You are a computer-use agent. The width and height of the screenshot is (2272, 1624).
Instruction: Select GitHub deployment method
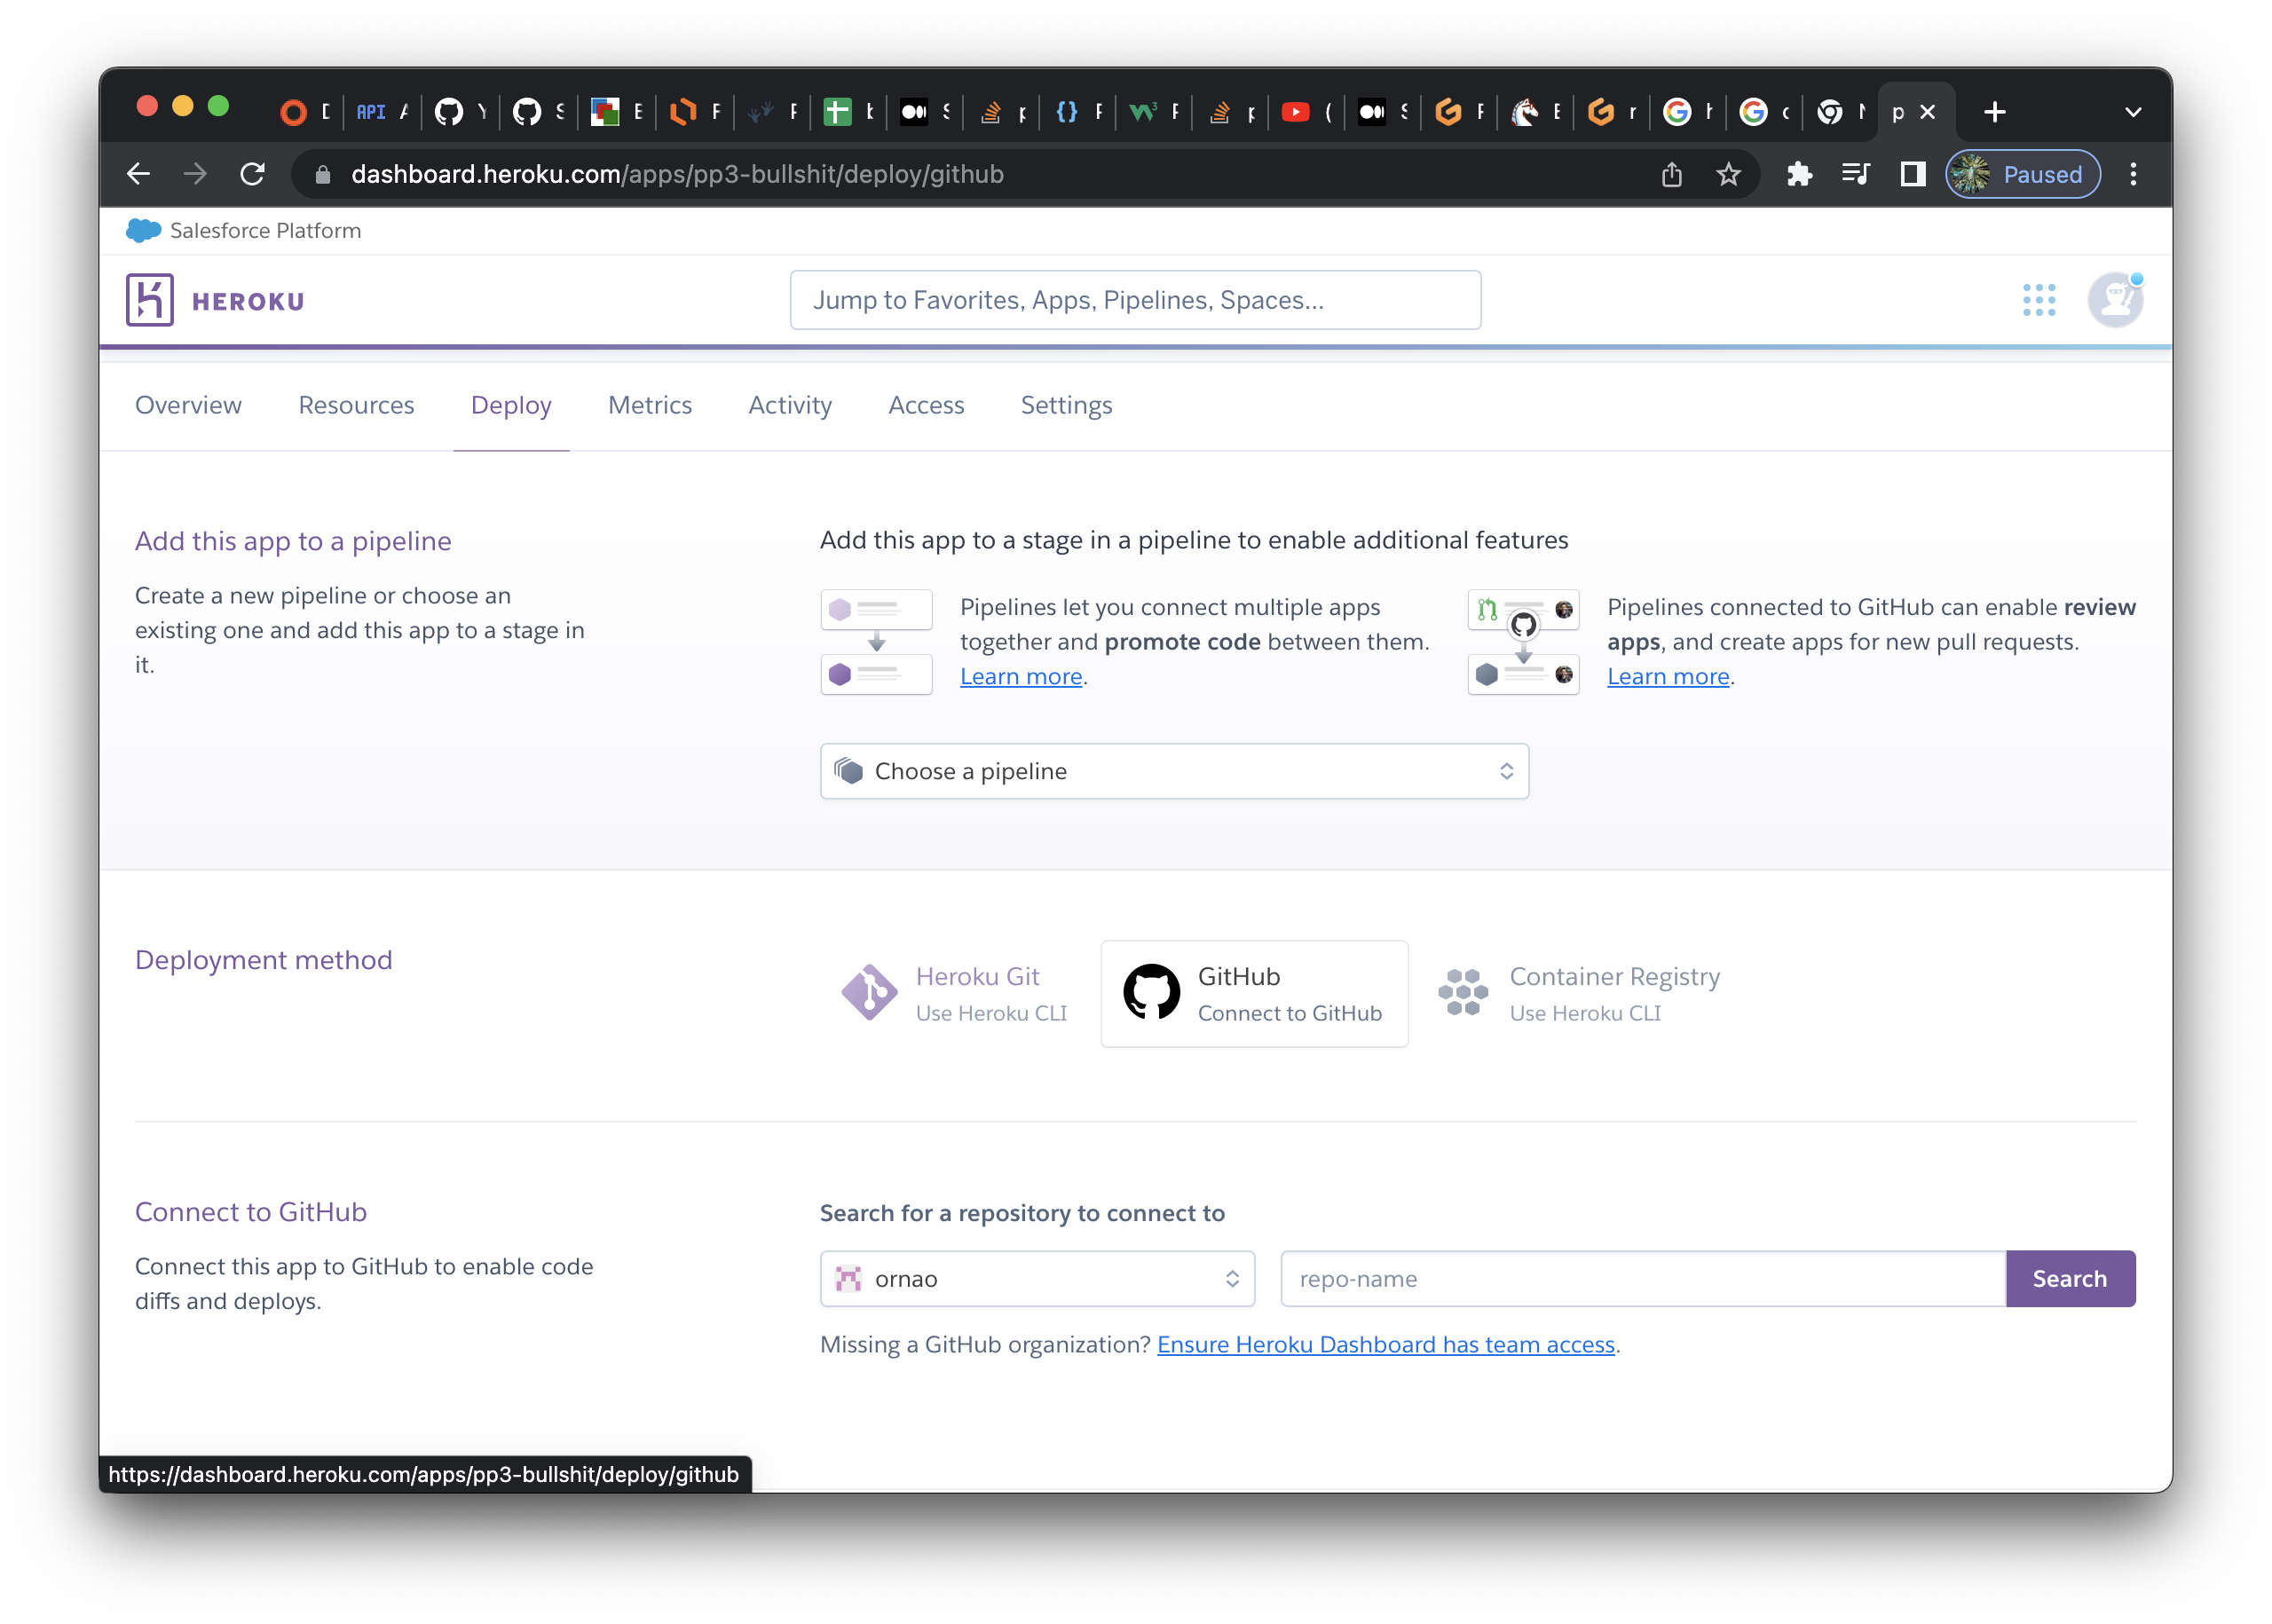[x=1254, y=994]
